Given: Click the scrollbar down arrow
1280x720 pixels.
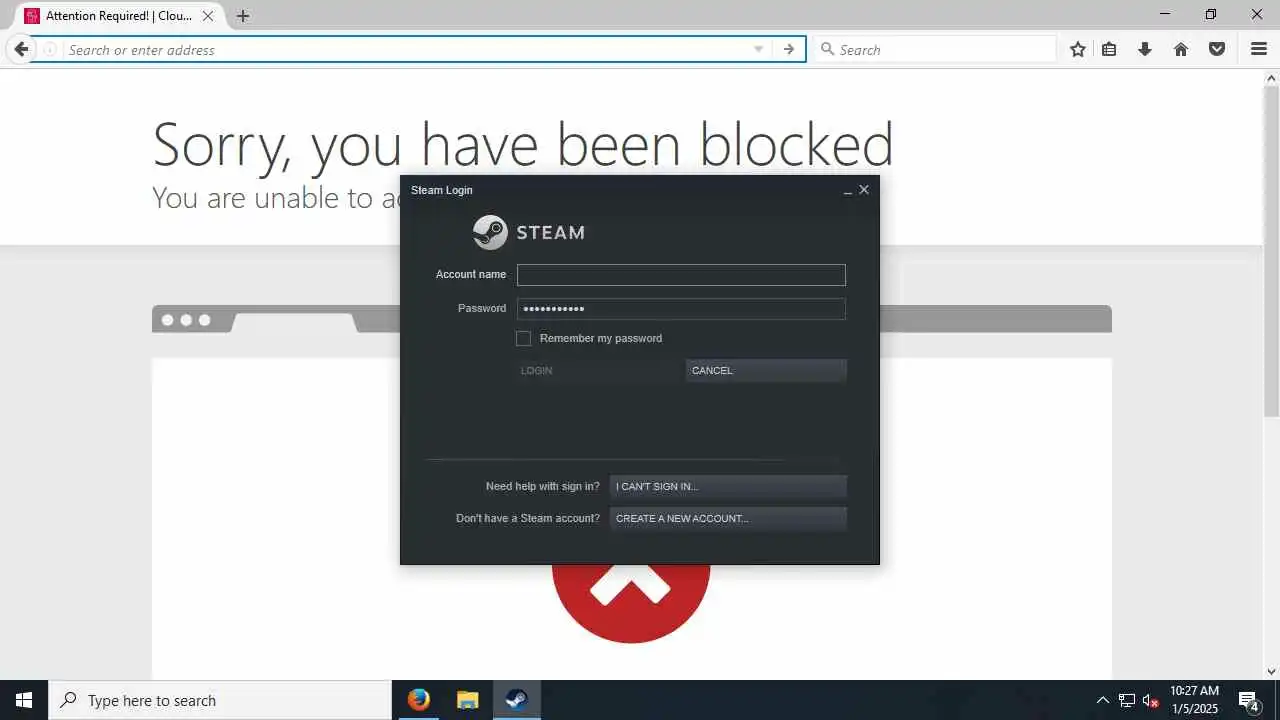Looking at the screenshot, I should pyautogui.click(x=1271, y=672).
